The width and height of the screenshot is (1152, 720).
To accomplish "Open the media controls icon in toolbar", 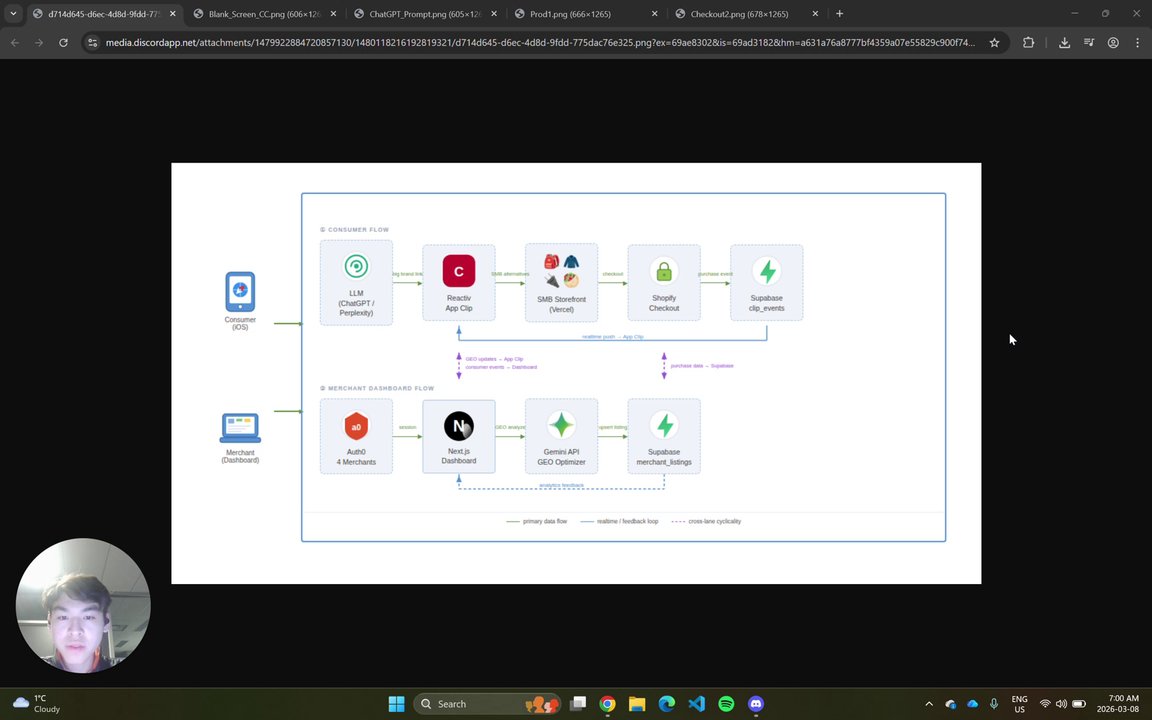I will [x=1089, y=43].
